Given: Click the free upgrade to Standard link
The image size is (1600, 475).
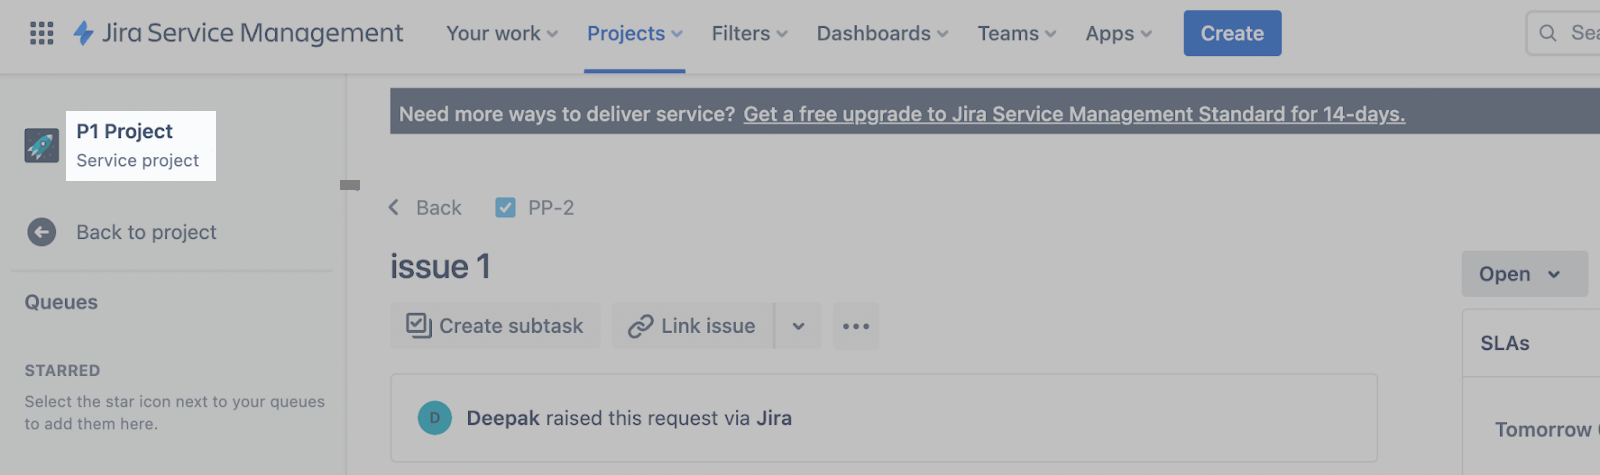Looking at the screenshot, I should 1074,115.
